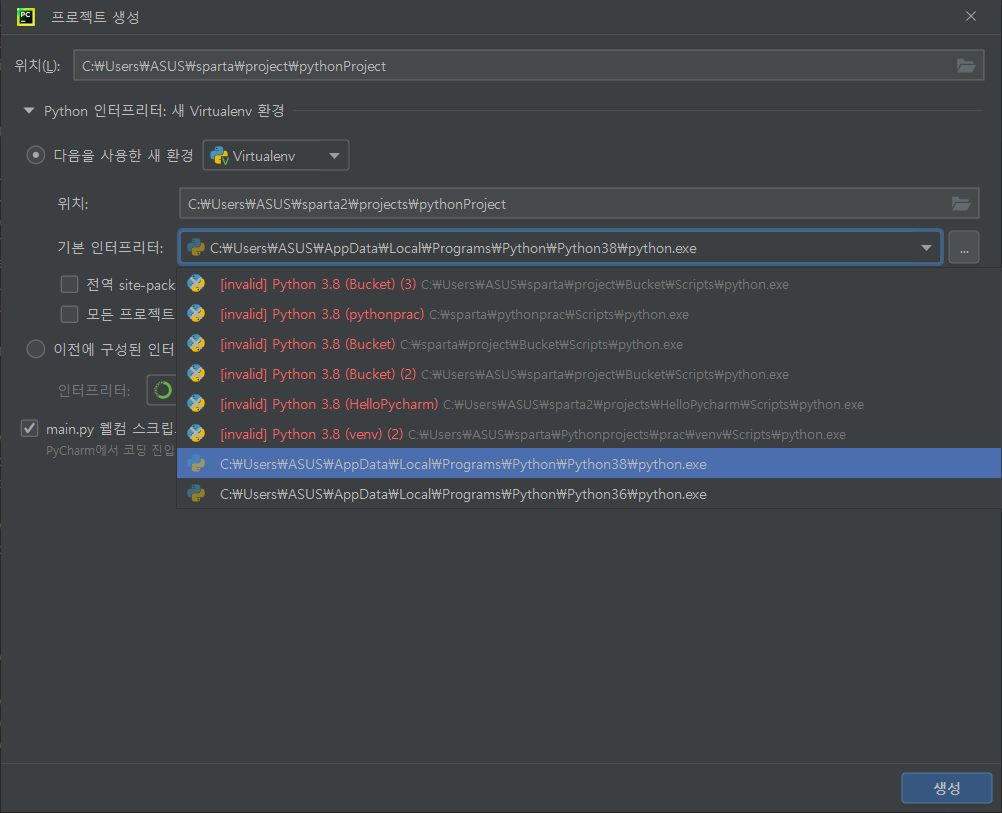Viewport: 1002px width, 813px height.
Task: Browse folder for virtualenv location field
Action: point(960,204)
